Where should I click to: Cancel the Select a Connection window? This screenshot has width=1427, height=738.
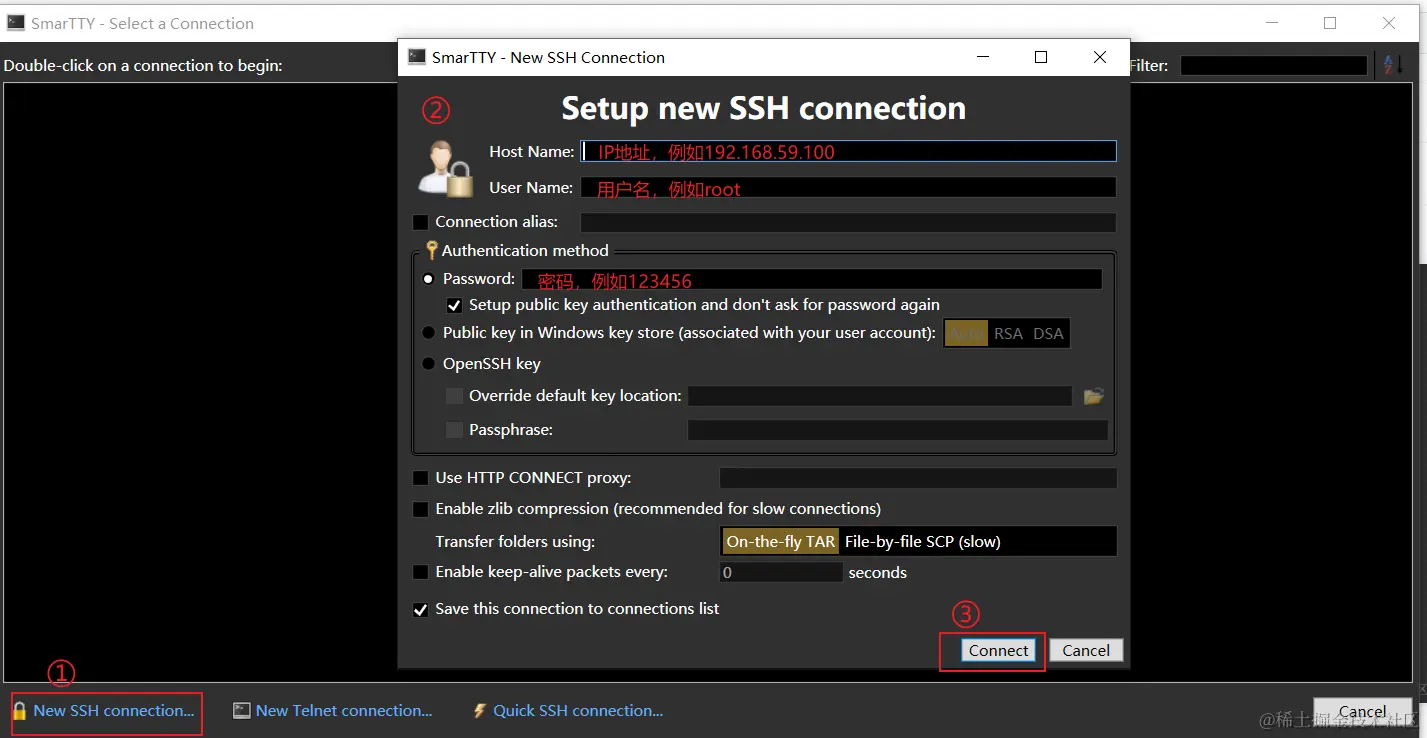[x=1362, y=711]
